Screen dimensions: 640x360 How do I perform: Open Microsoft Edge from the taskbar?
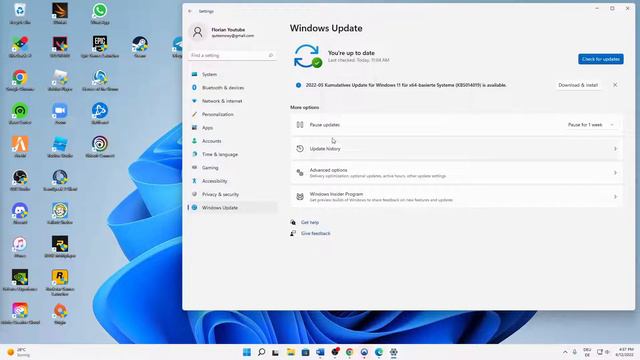pyautogui.click(x=379, y=352)
